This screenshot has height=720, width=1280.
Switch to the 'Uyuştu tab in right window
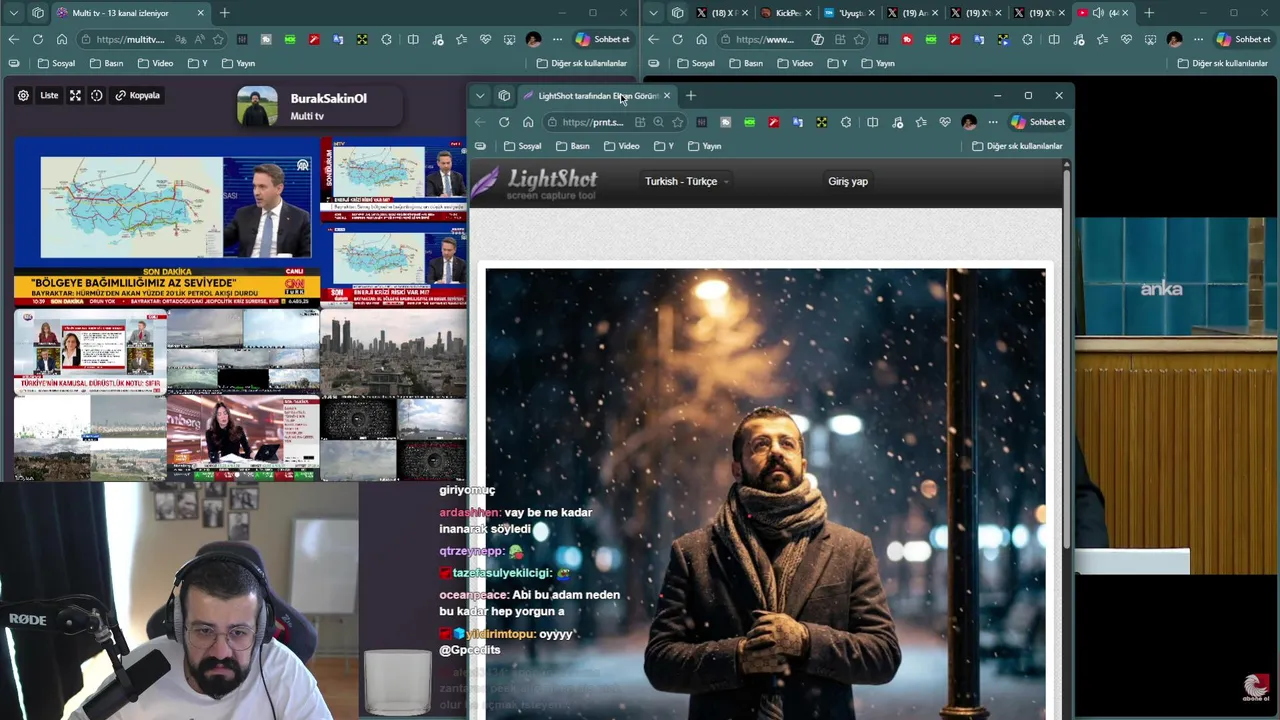pyautogui.click(x=849, y=13)
